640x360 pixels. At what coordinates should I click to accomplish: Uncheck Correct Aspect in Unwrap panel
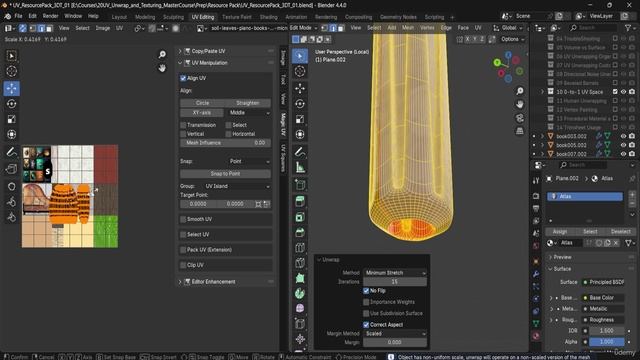click(x=366, y=324)
